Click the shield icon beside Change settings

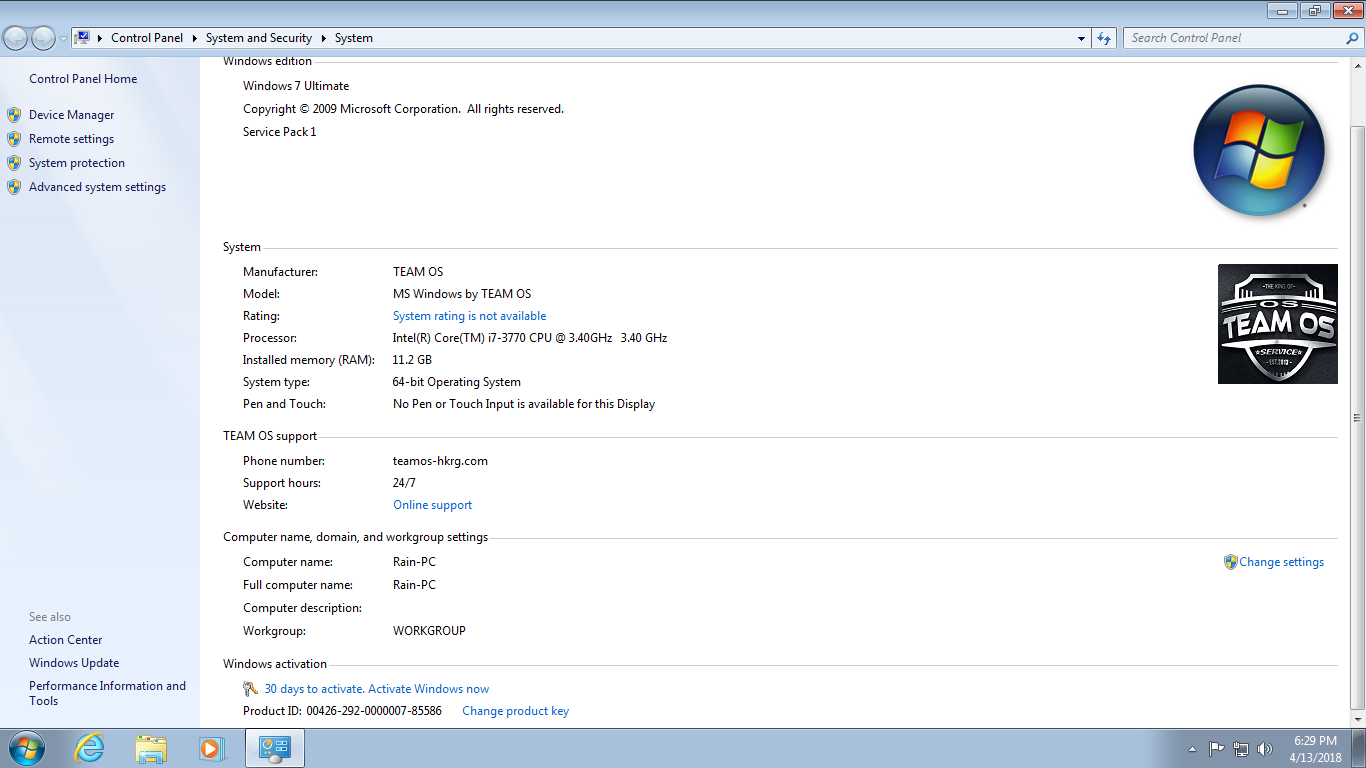point(1230,562)
